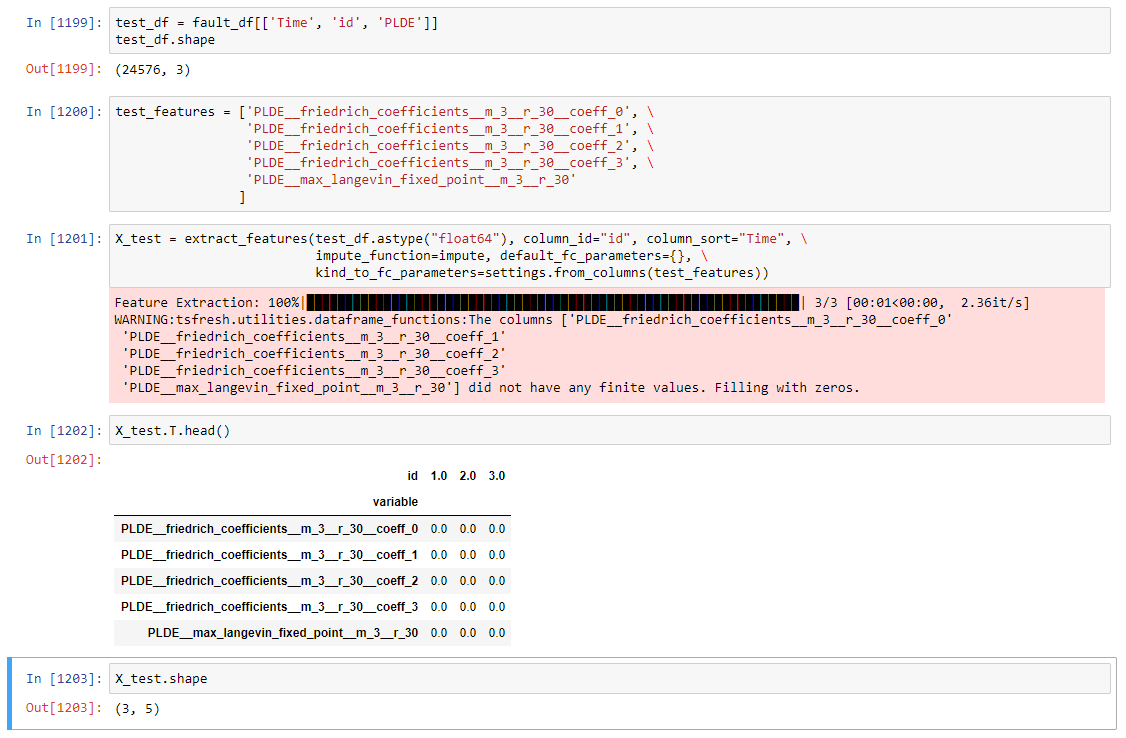Click the table column header 2.0
The width and height of the screenshot is (1126, 738).
pyautogui.click(x=467, y=476)
